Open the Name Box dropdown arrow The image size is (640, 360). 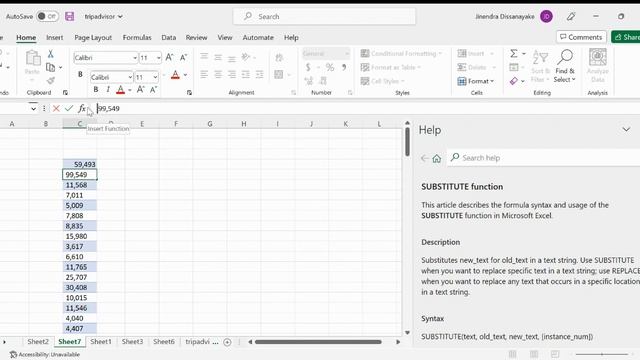[33, 109]
